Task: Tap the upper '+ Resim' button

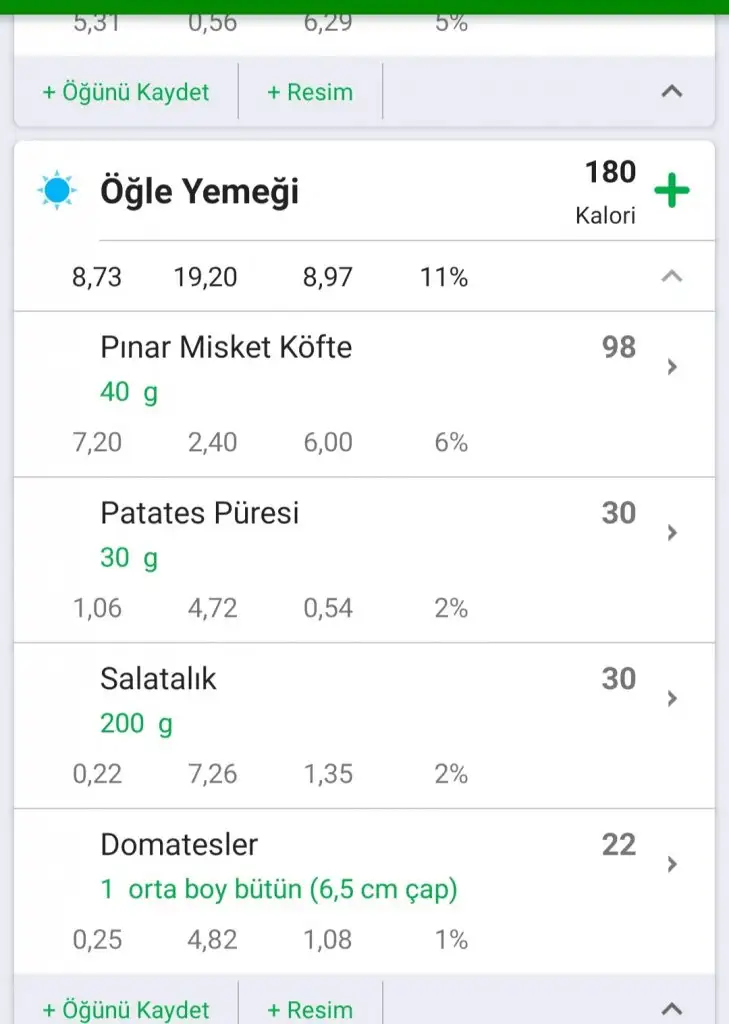Action: pyautogui.click(x=310, y=92)
